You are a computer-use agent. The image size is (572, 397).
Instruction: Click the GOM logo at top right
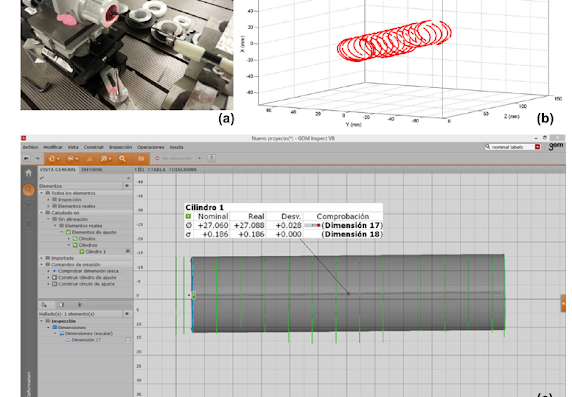pyautogui.click(x=556, y=146)
